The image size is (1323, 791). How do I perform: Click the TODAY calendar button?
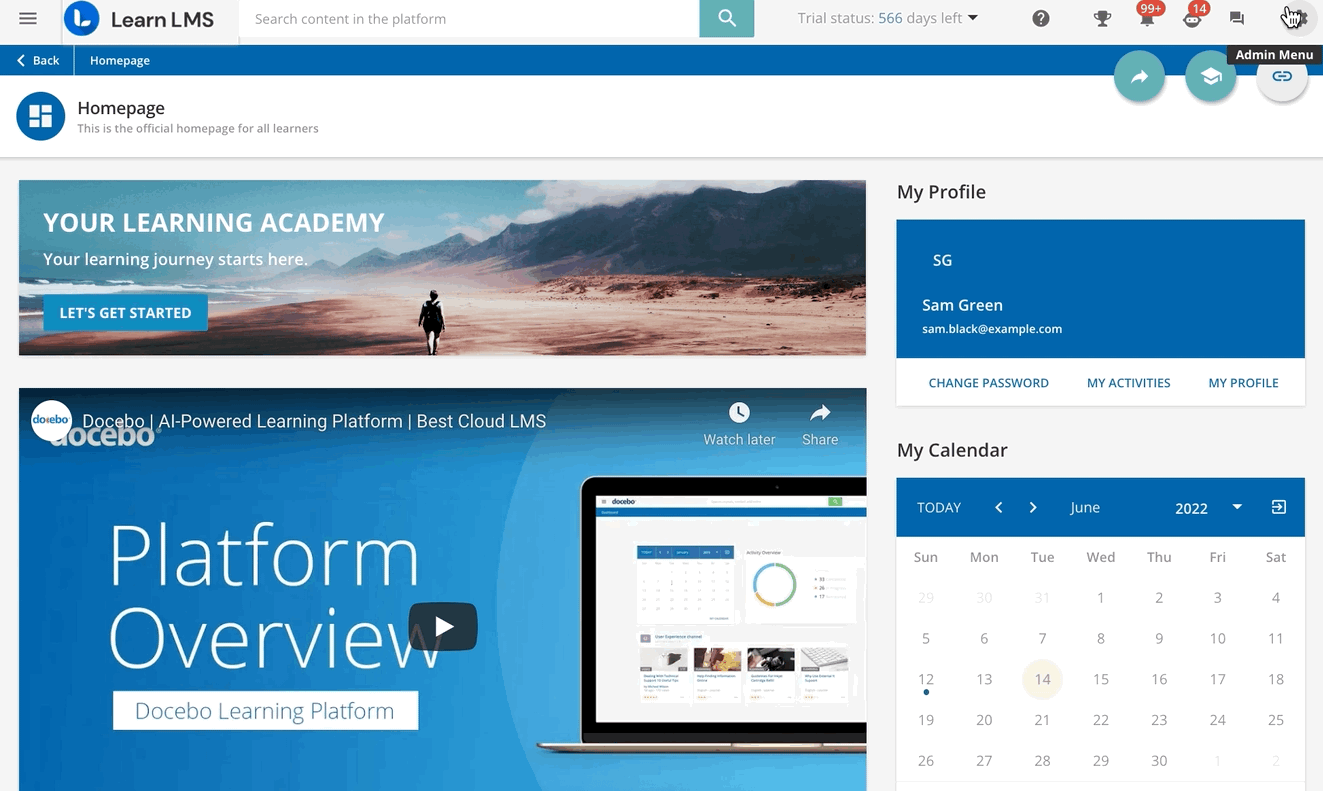(x=939, y=508)
